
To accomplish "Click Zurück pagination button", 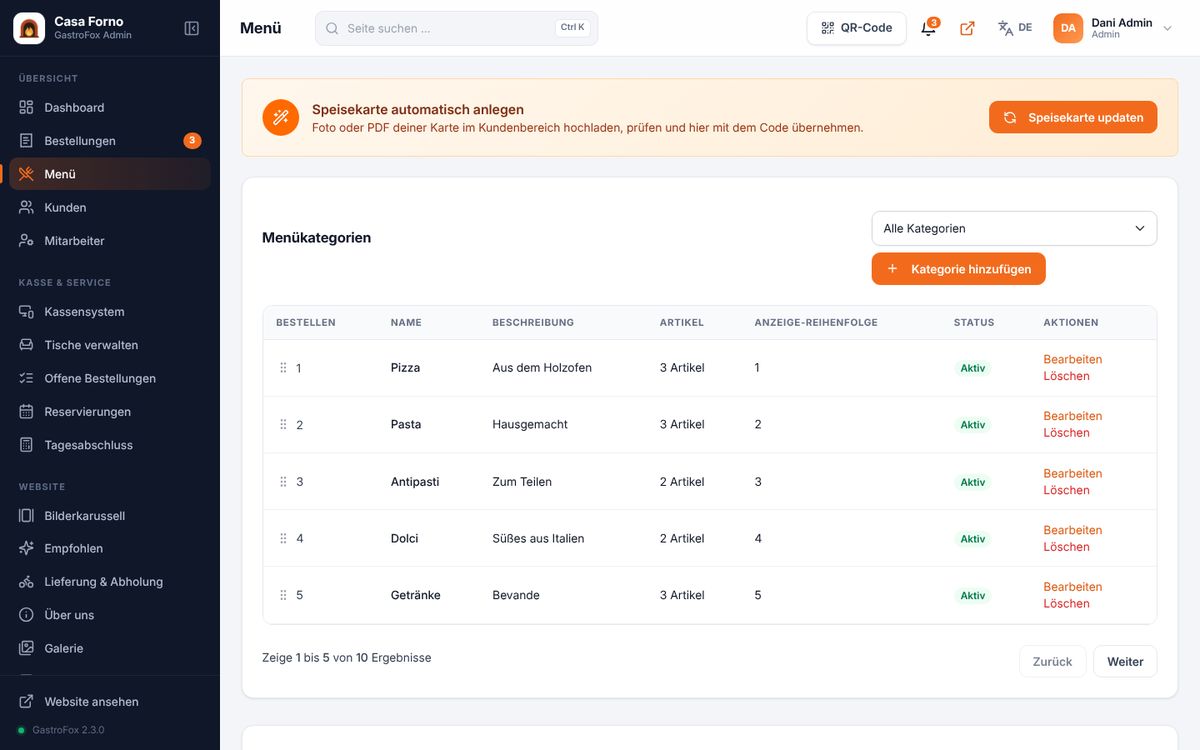I will point(1052,662).
